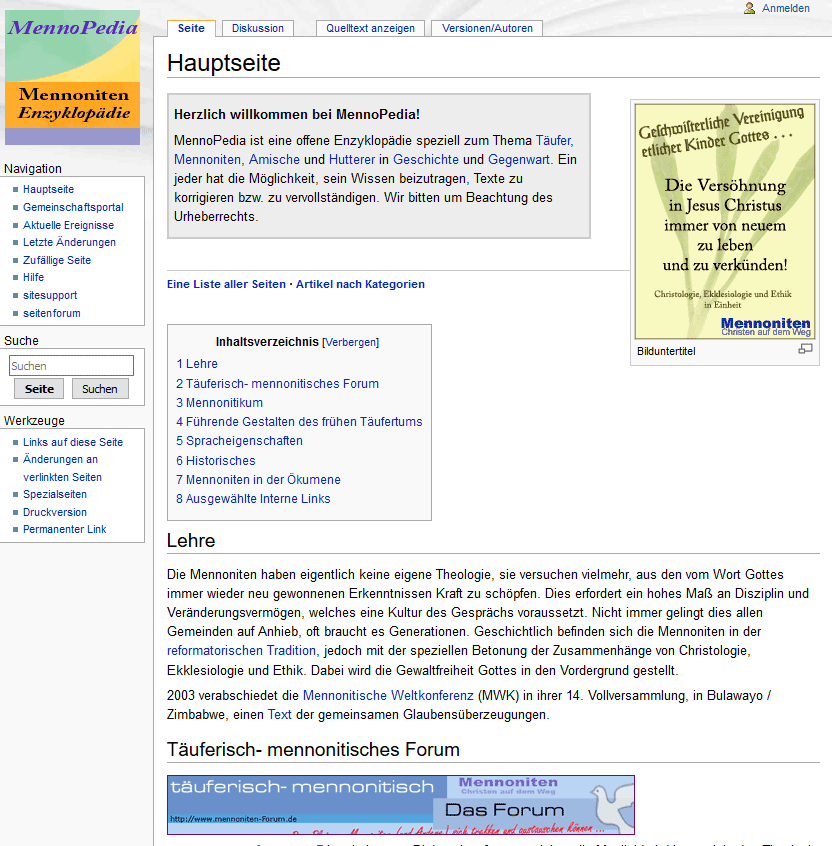The height and width of the screenshot is (846, 832).
Task: Click the Suchen button
Action: click(100, 388)
